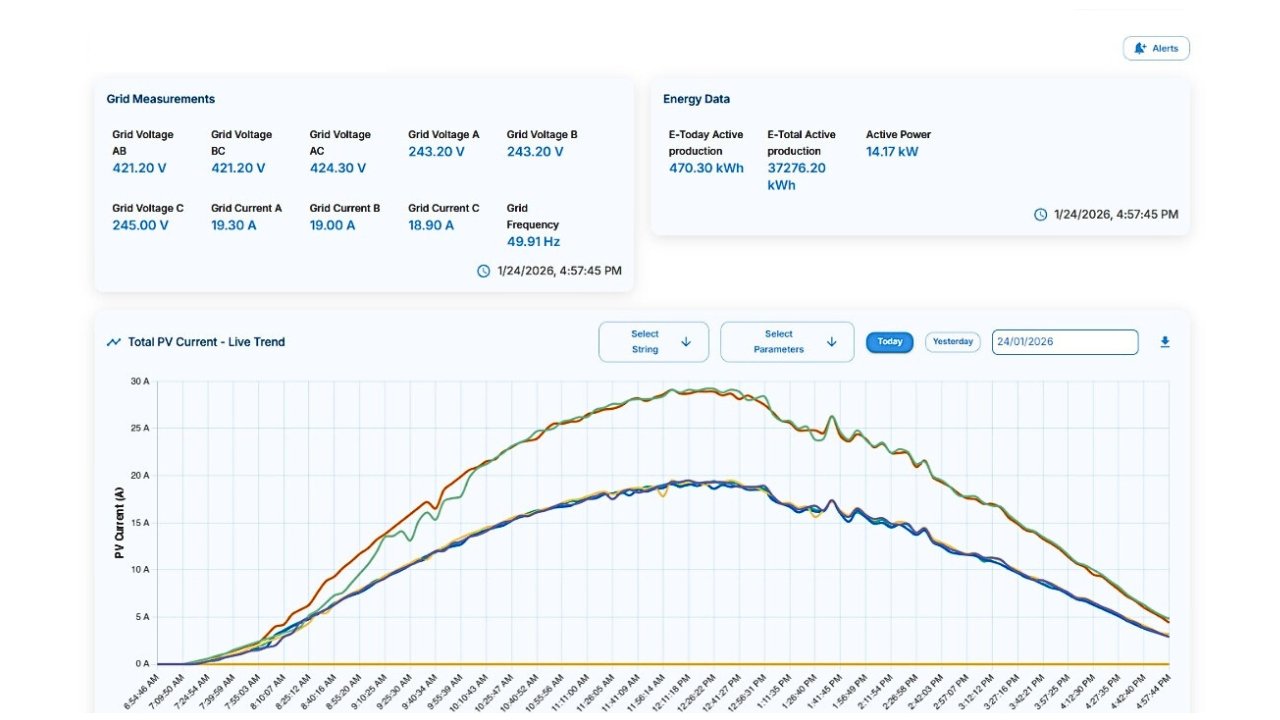This screenshot has width=1280, height=720.
Task: Click the 30 A label on the y-axis
Action: [139, 381]
